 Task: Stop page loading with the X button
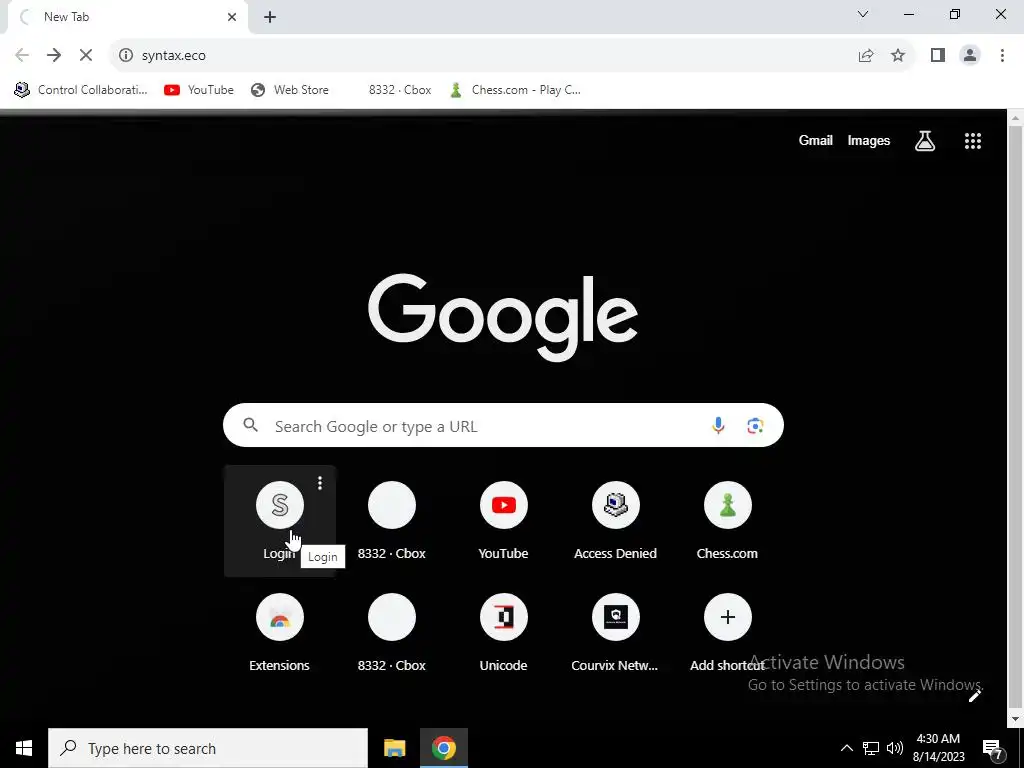point(86,56)
